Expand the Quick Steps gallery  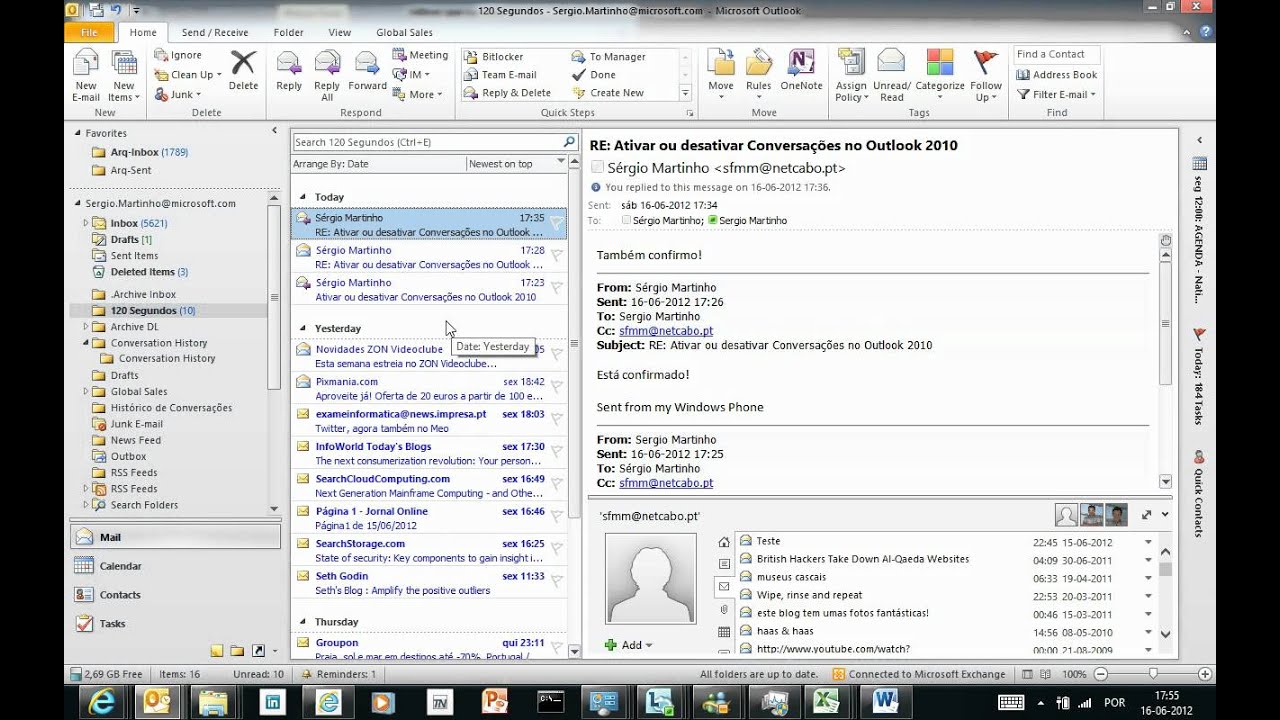coord(686,93)
